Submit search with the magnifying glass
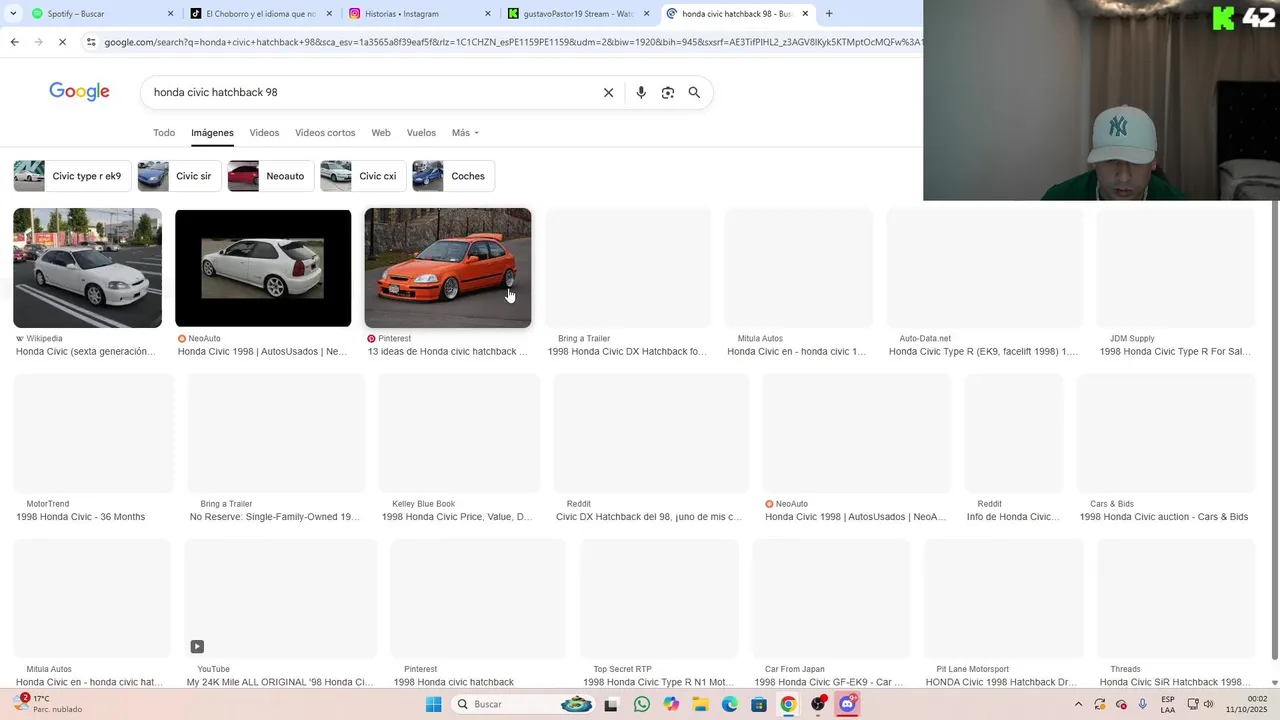Screen dimensions: 1280x720 tap(694, 92)
